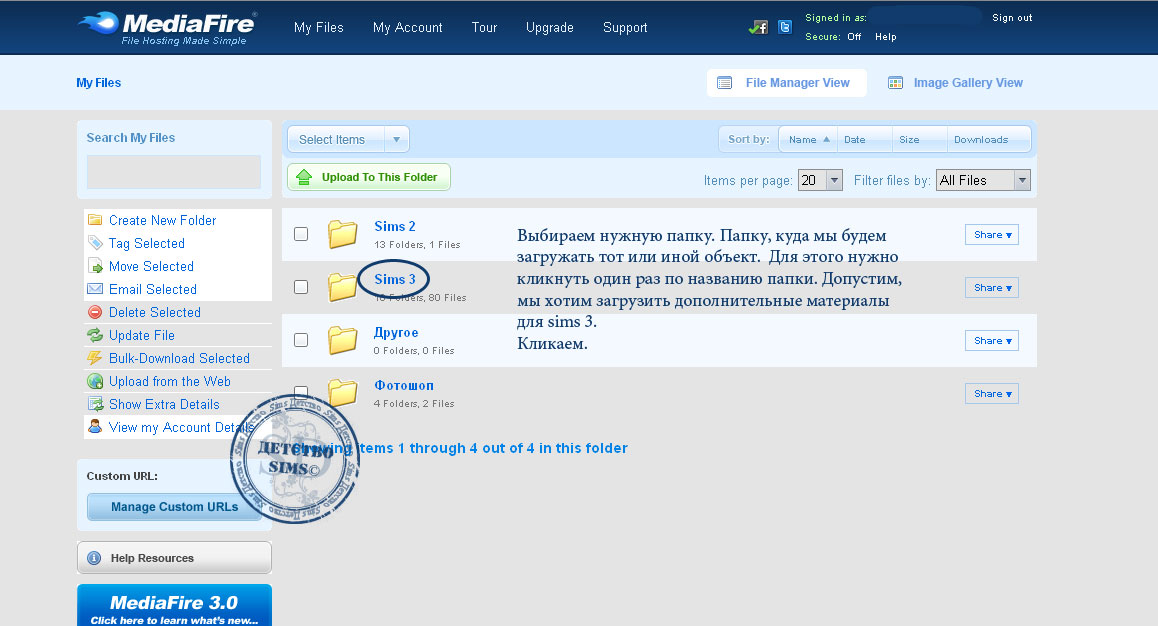Image resolution: width=1158 pixels, height=626 pixels.
Task: Open My Files in top navigation
Action: point(318,27)
